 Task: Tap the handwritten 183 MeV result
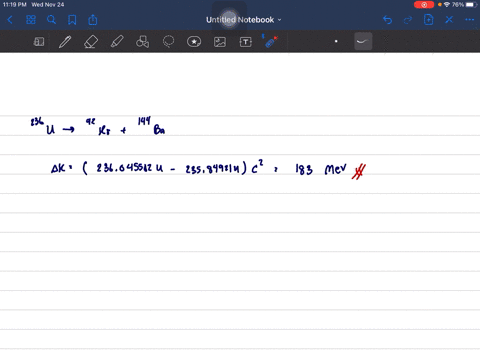click(321, 169)
